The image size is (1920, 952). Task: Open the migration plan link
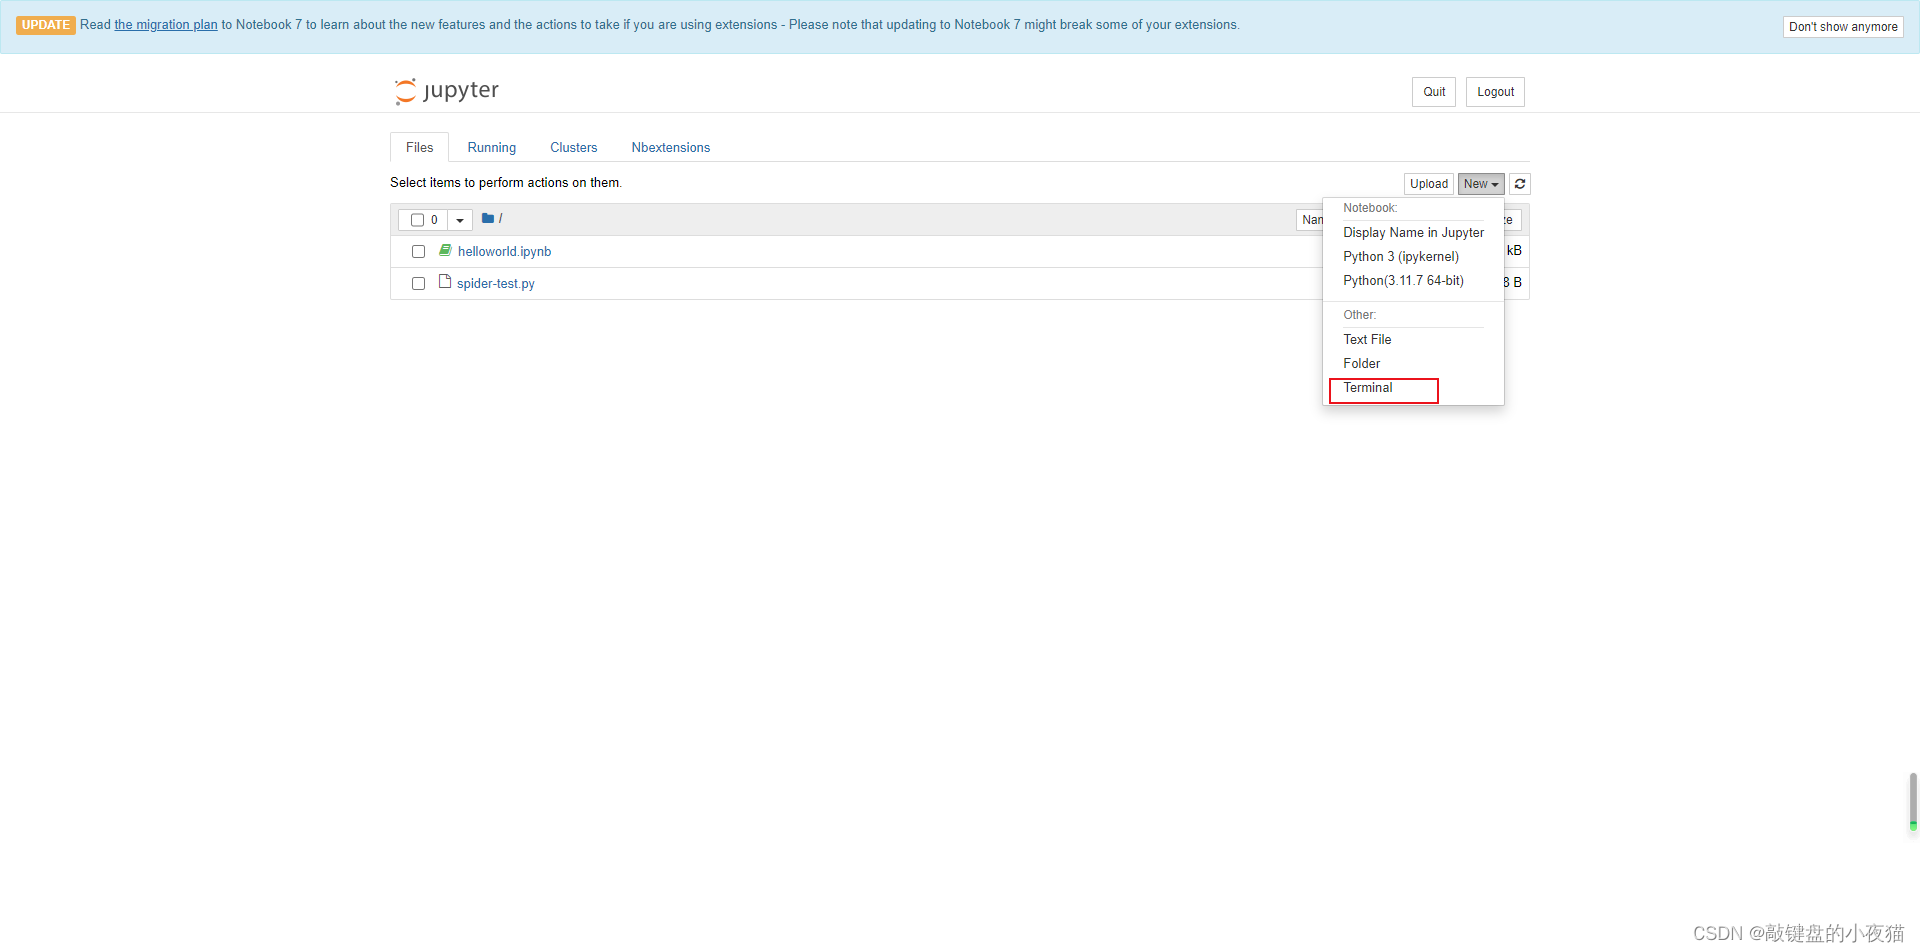tap(166, 25)
